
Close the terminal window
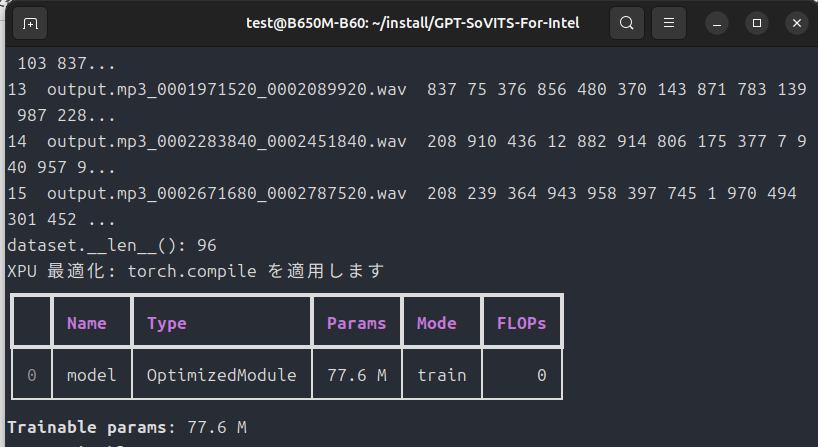pos(794,23)
